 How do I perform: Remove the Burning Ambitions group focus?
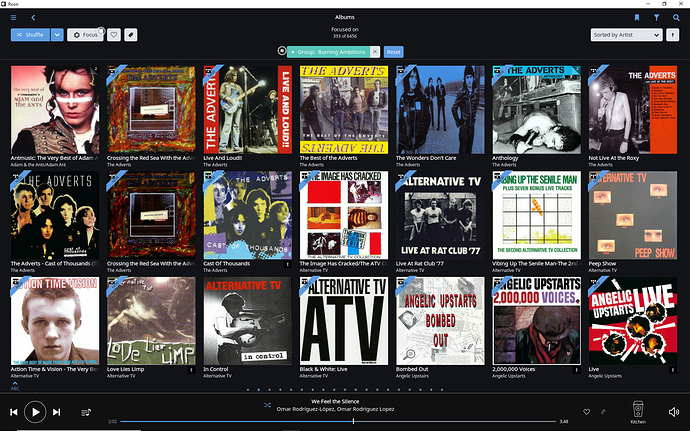click(x=374, y=52)
